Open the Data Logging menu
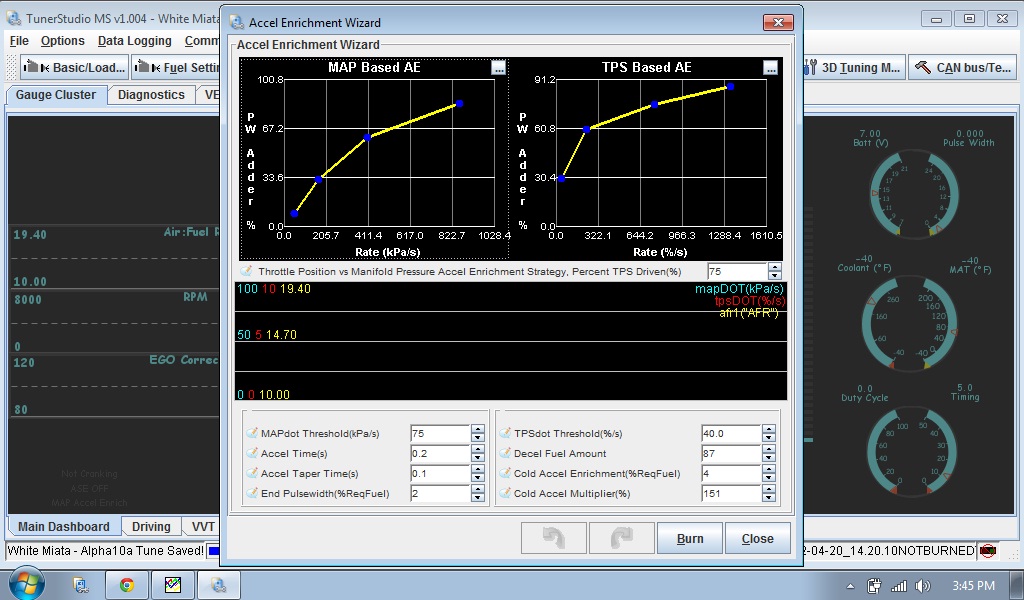Viewport: 1024px width, 600px height. (134, 41)
